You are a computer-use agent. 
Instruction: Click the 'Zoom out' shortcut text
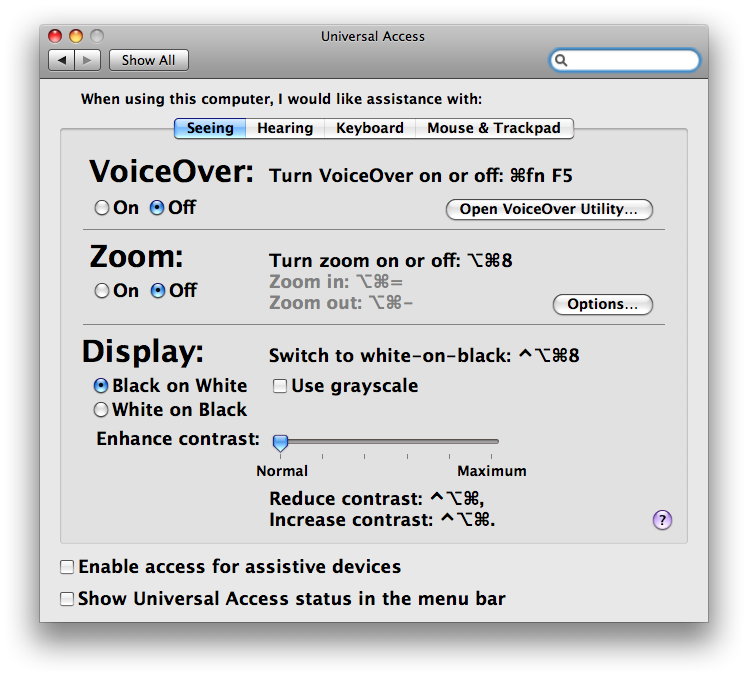341,303
